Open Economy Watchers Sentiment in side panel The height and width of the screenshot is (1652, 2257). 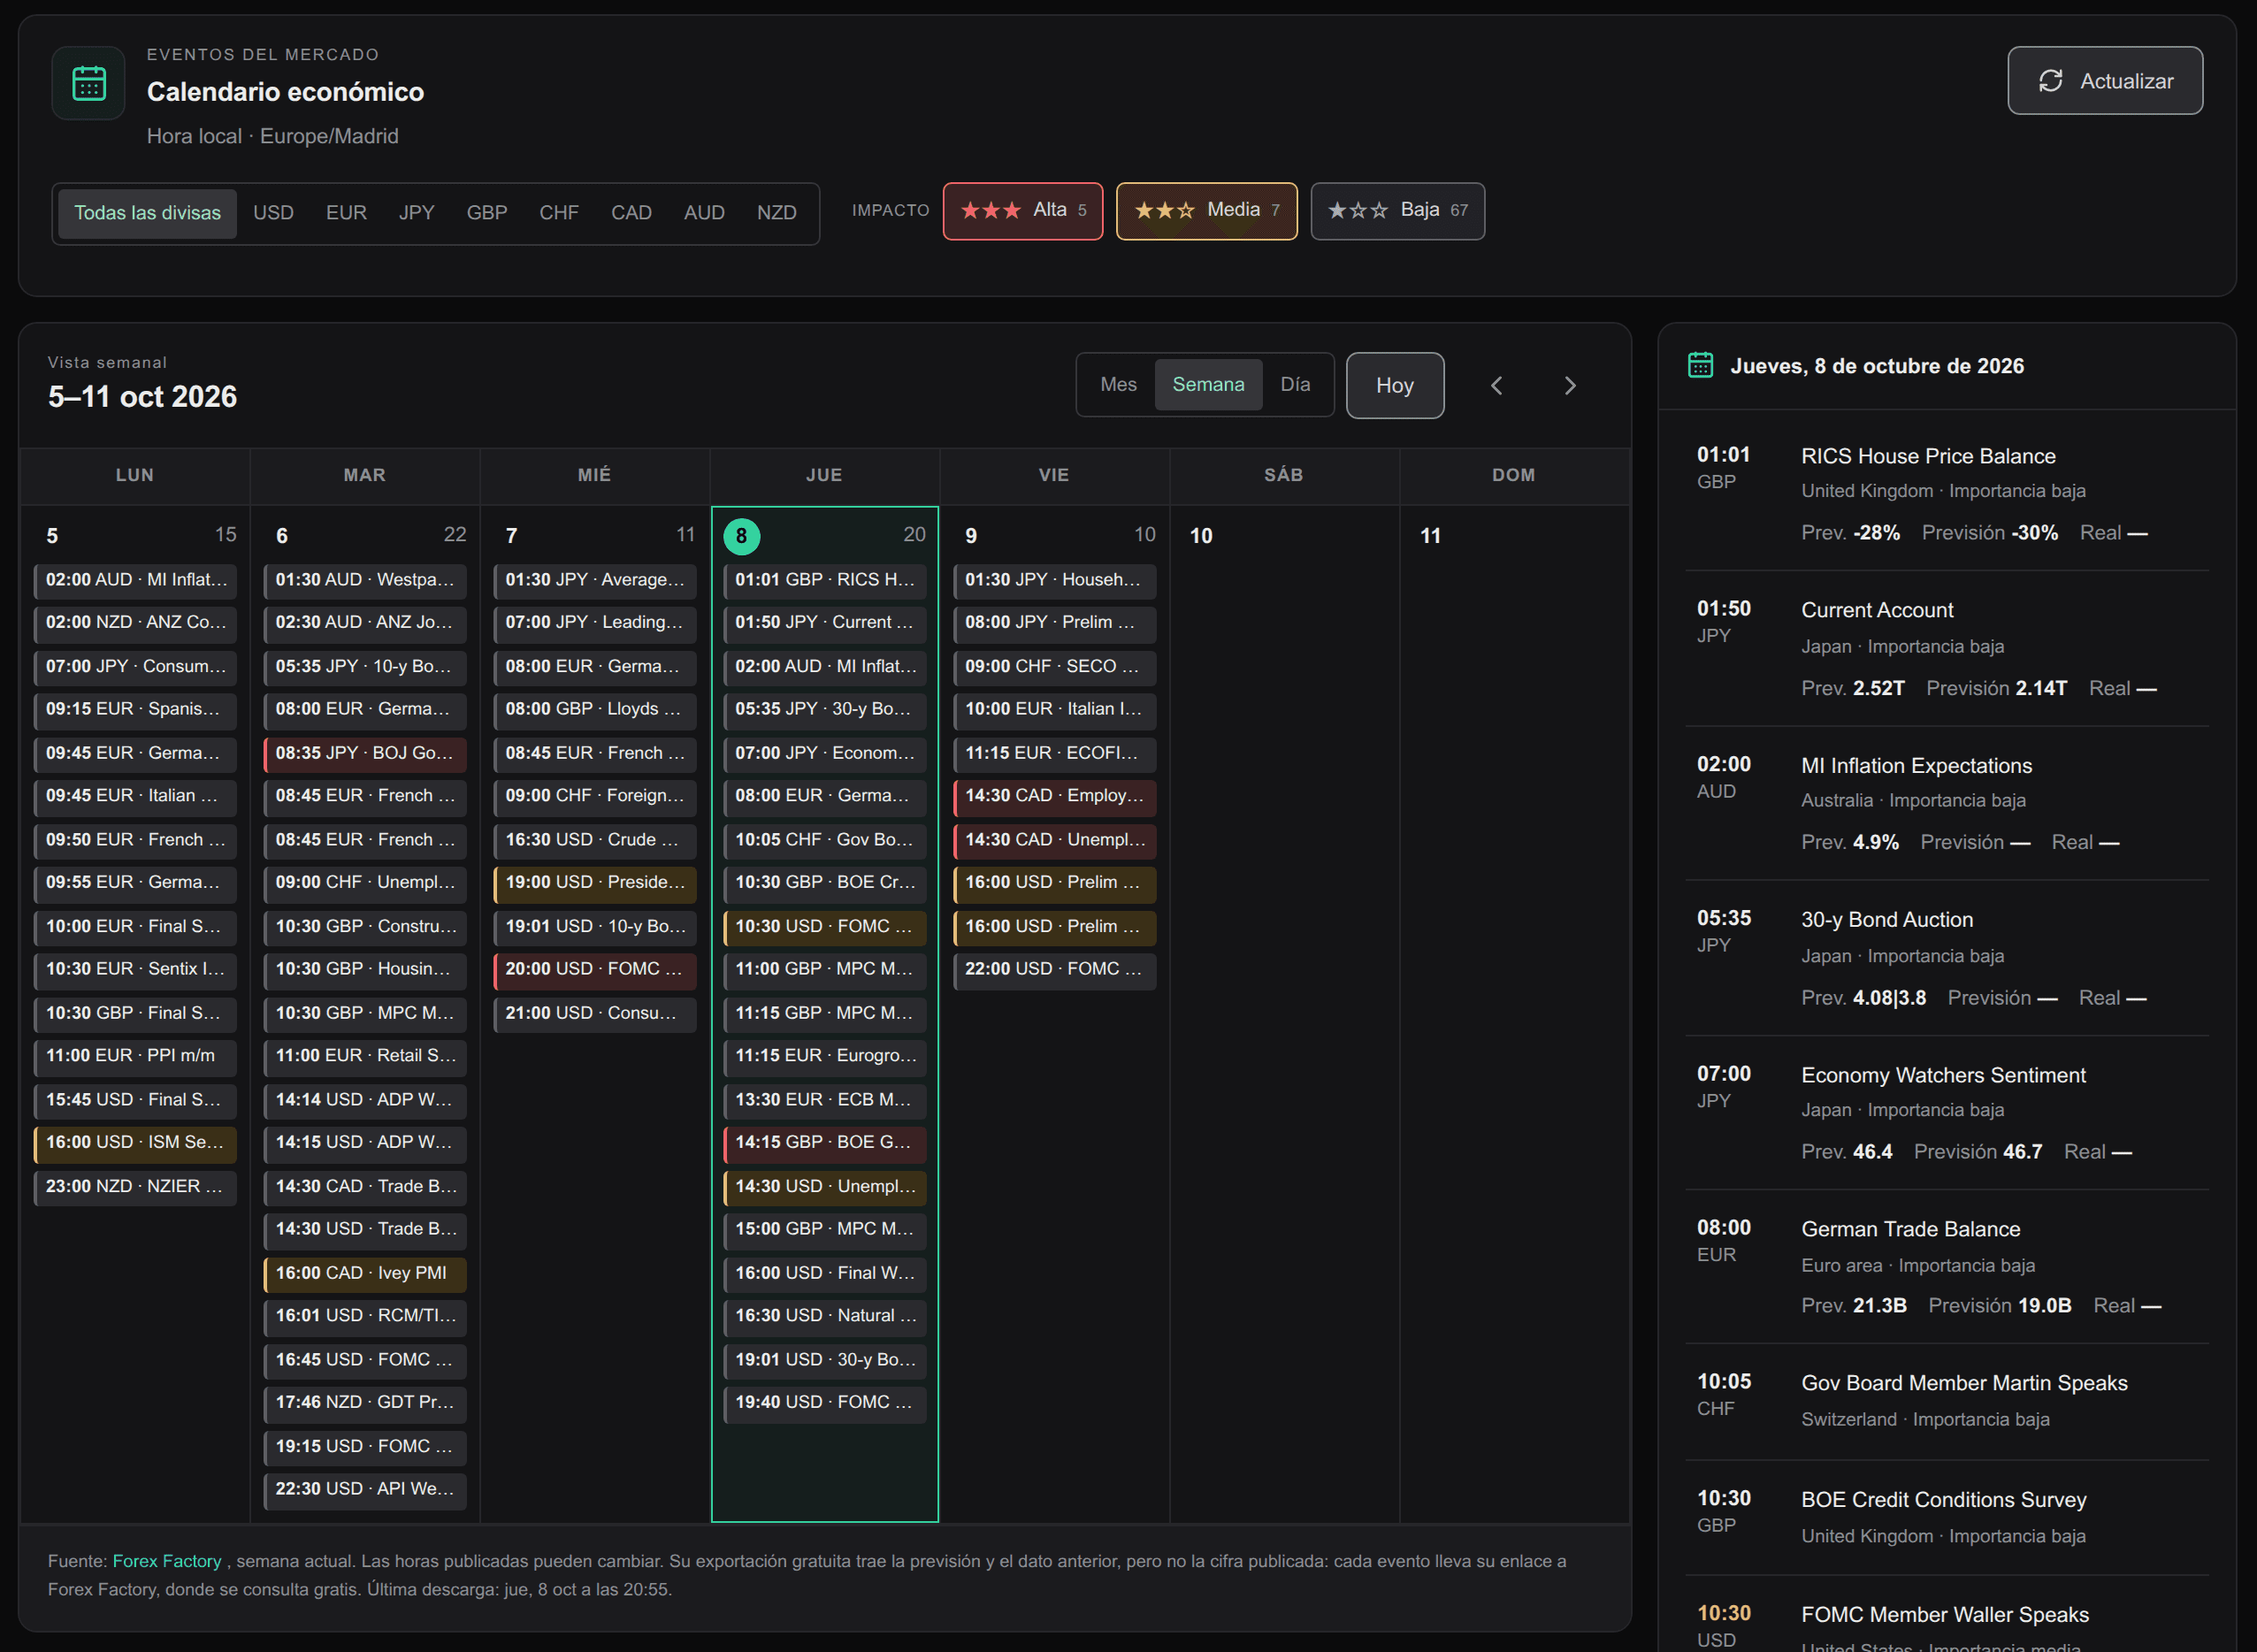[1946, 1113]
